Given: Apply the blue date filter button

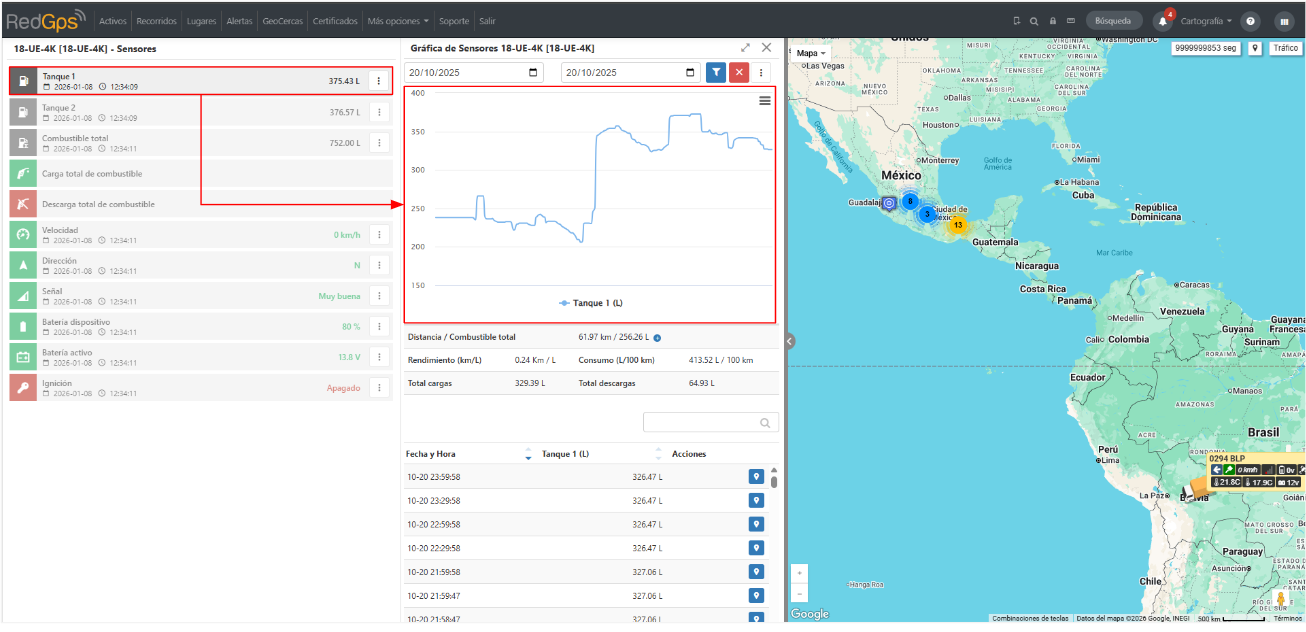Looking at the screenshot, I should (x=716, y=72).
